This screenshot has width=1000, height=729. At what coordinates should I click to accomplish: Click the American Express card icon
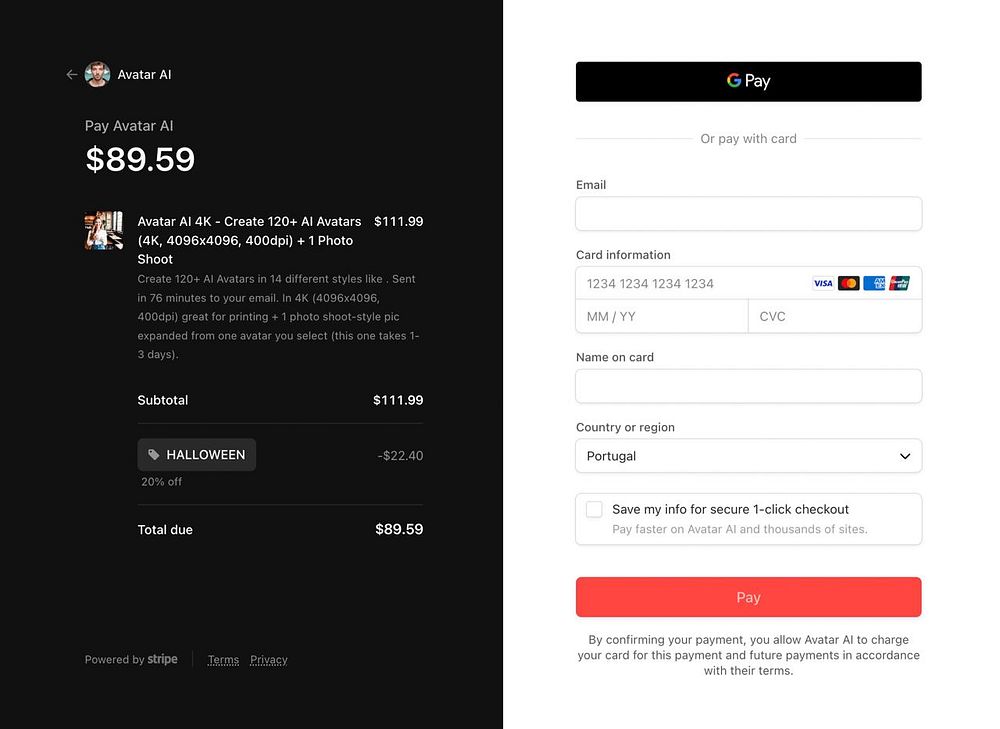tap(874, 284)
